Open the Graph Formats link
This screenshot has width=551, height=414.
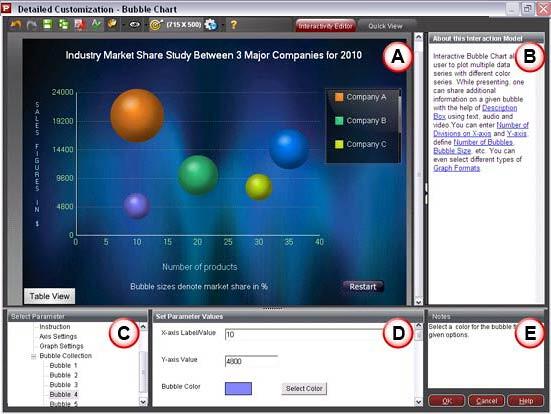coord(456,168)
